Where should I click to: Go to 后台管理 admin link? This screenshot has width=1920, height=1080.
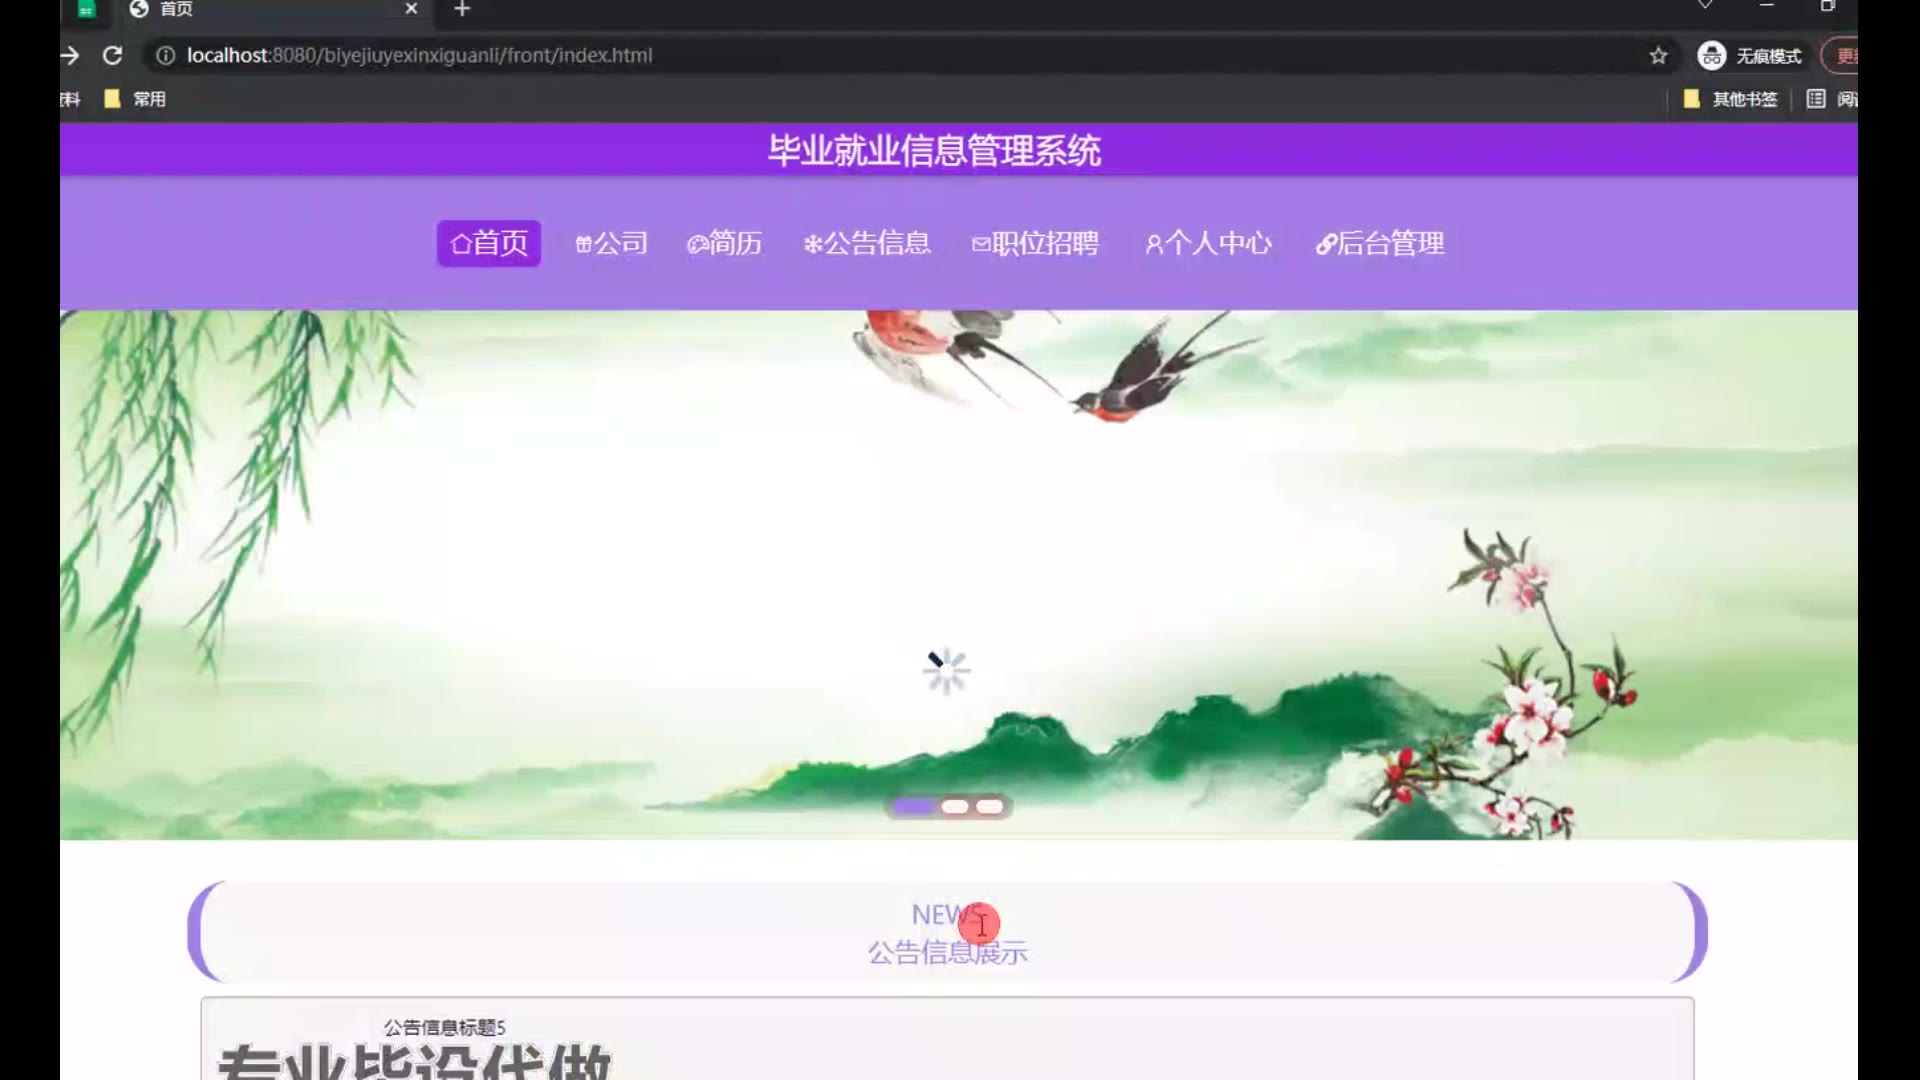(x=1380, y=243)
